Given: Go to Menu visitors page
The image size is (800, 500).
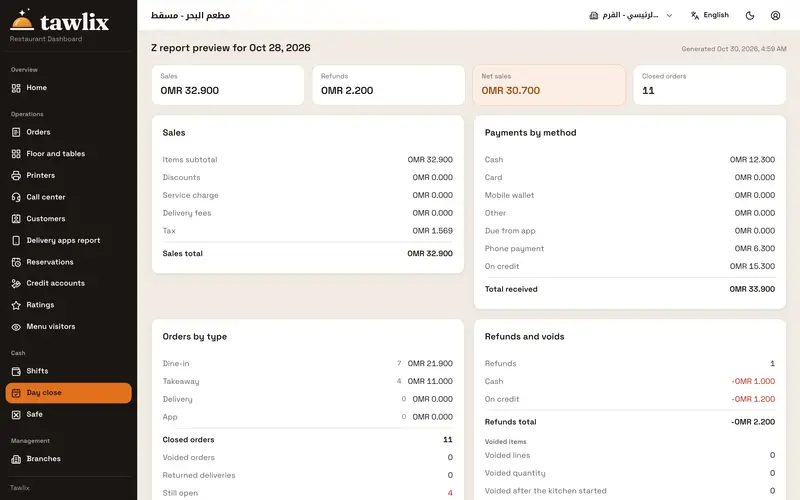Looking at the screenshot, I should coord(68,327).
